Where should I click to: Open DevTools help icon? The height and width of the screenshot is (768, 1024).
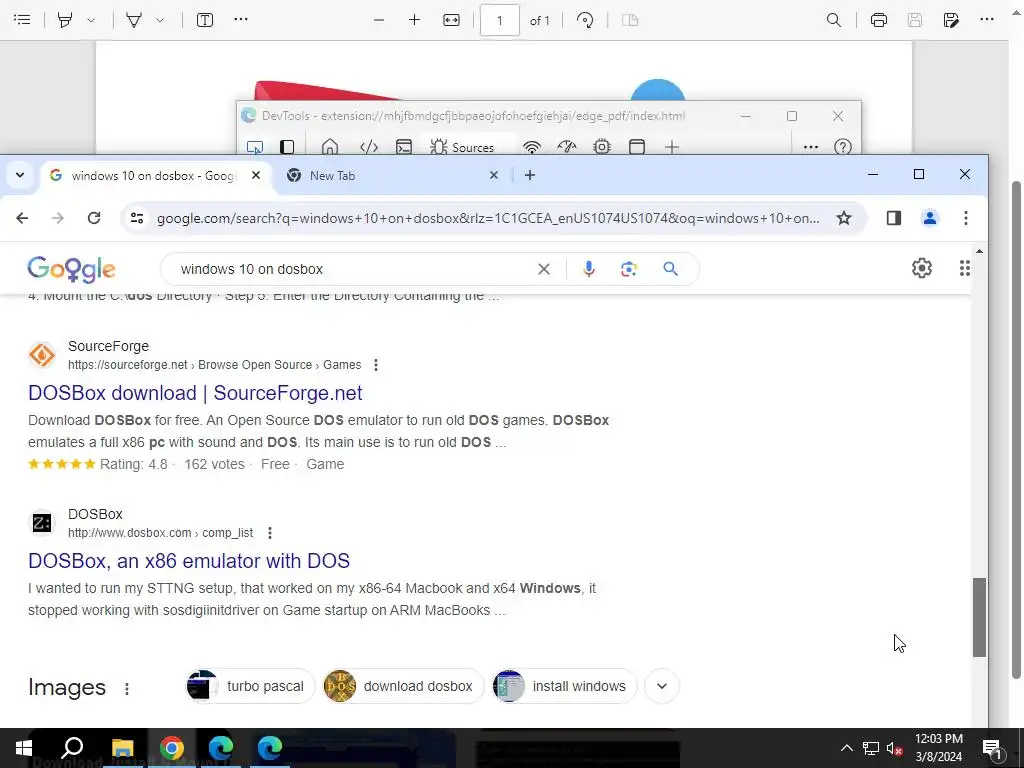pos(843,147)
